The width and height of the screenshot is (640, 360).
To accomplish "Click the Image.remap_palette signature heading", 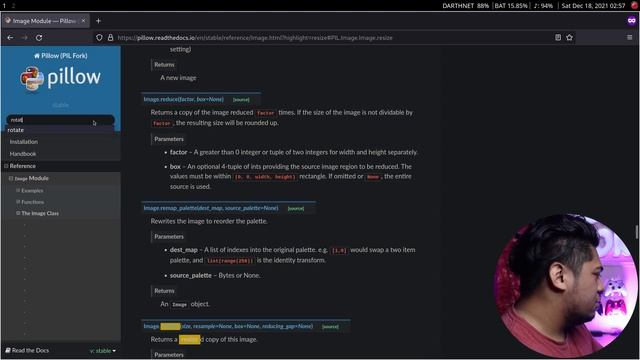I will click(x=211, y=208).
